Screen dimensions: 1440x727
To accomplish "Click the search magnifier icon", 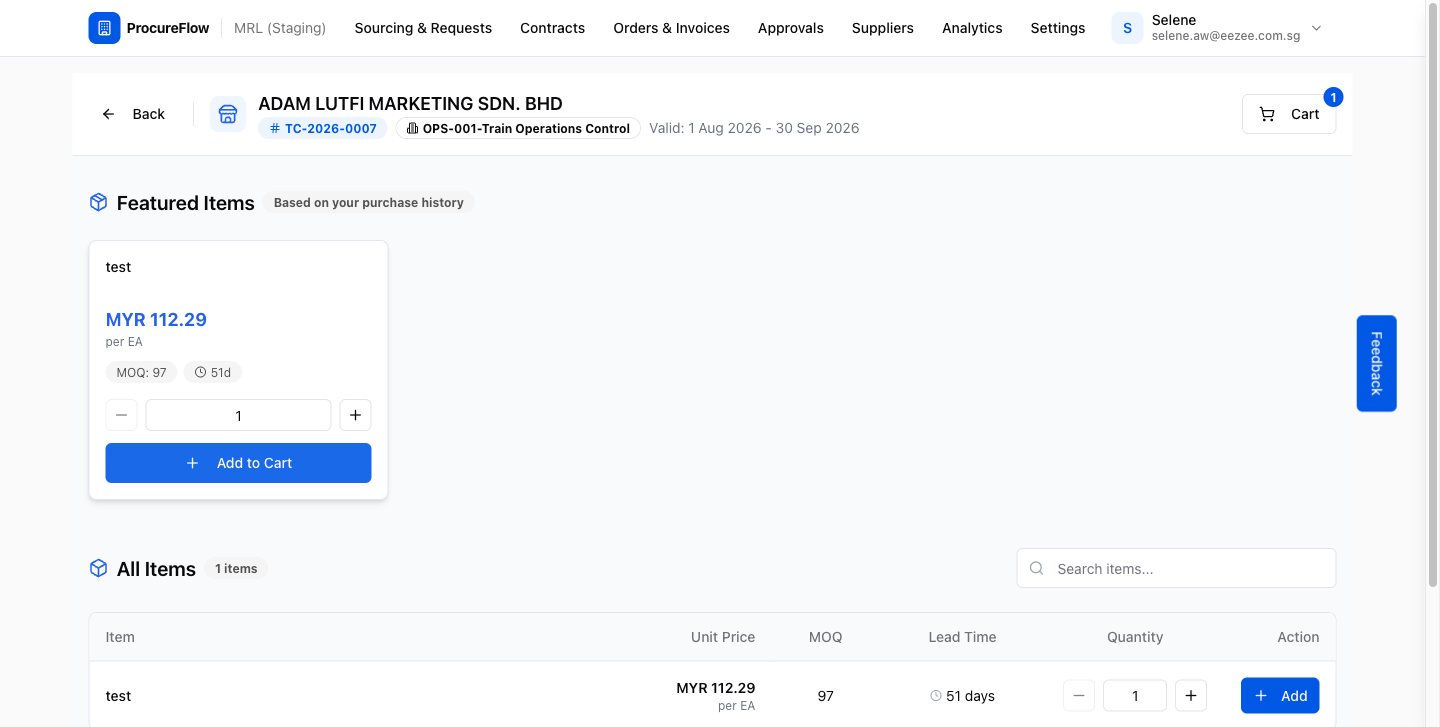I will [1037, 569].
